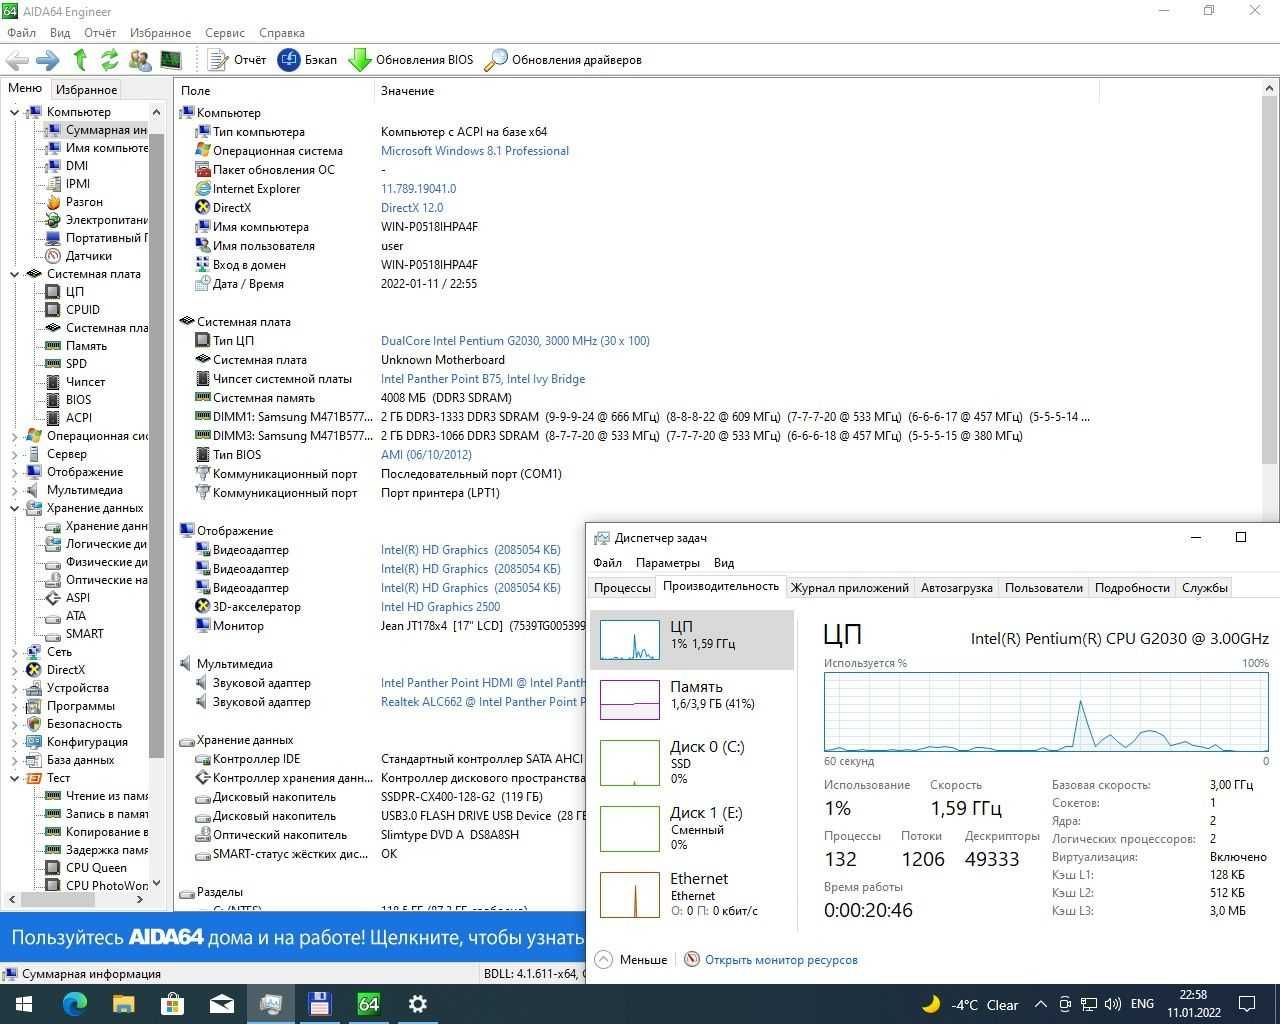Click the Меньше button in Task Manager

[631, 960]
